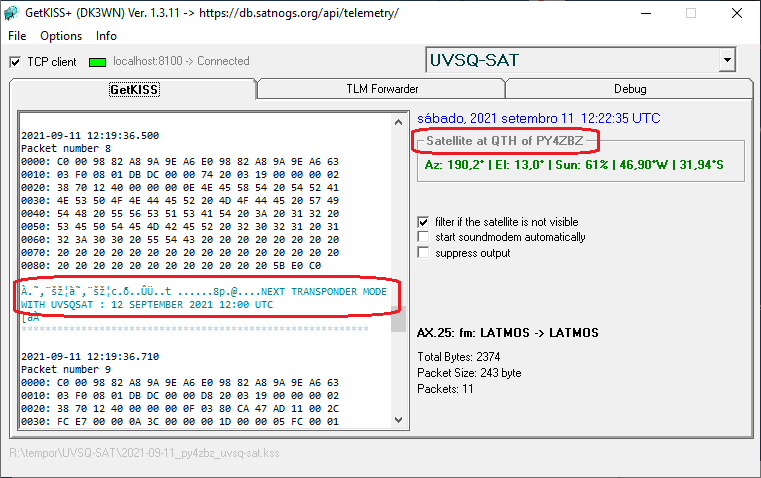The image size is (761, 478).
Task: Click the Packets: 11 counter
Action: click(x=445, y=389)
